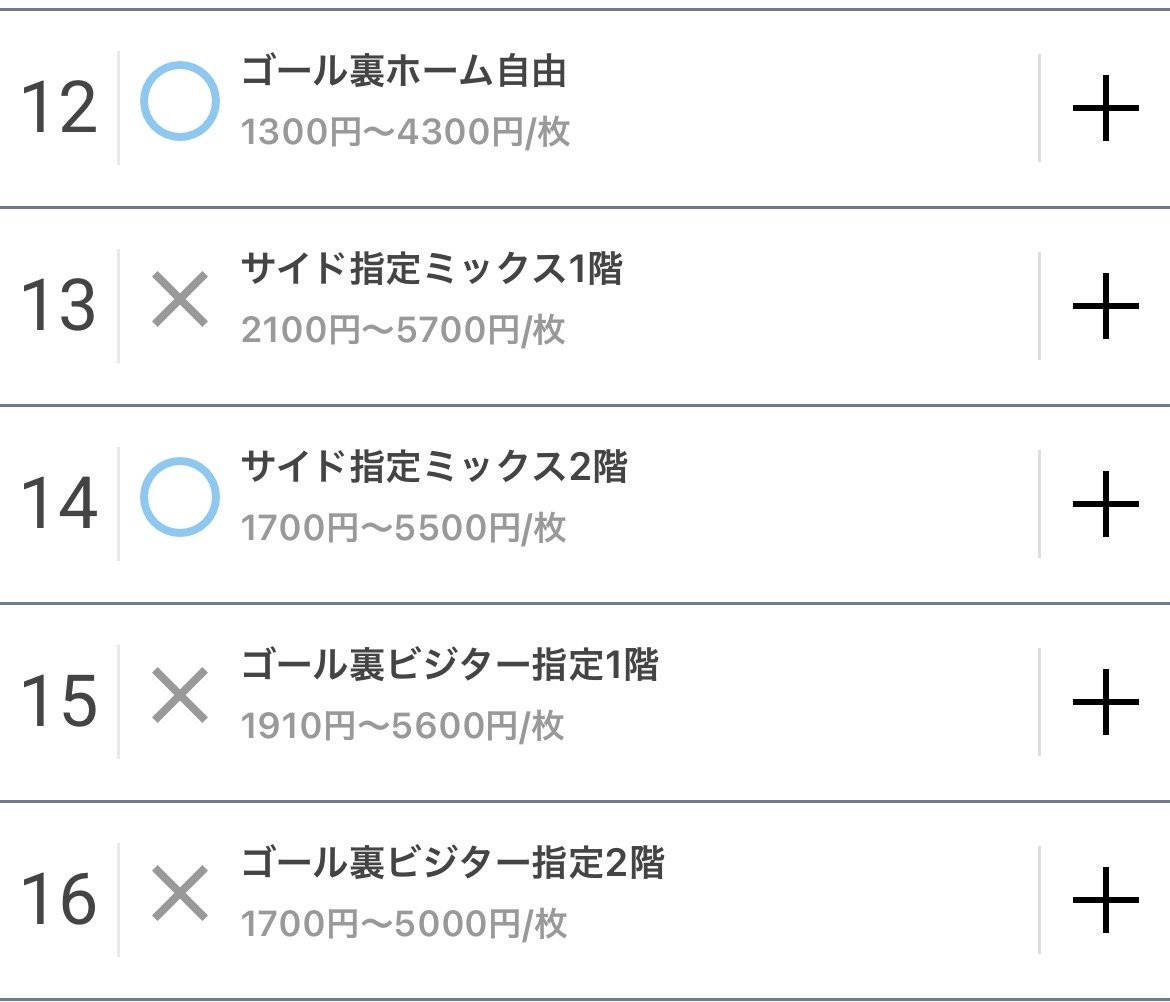Open the サイド指定ミックス2階 seat type
This screenshot has height=1002, width=1170.
click(x=434, y=468)
